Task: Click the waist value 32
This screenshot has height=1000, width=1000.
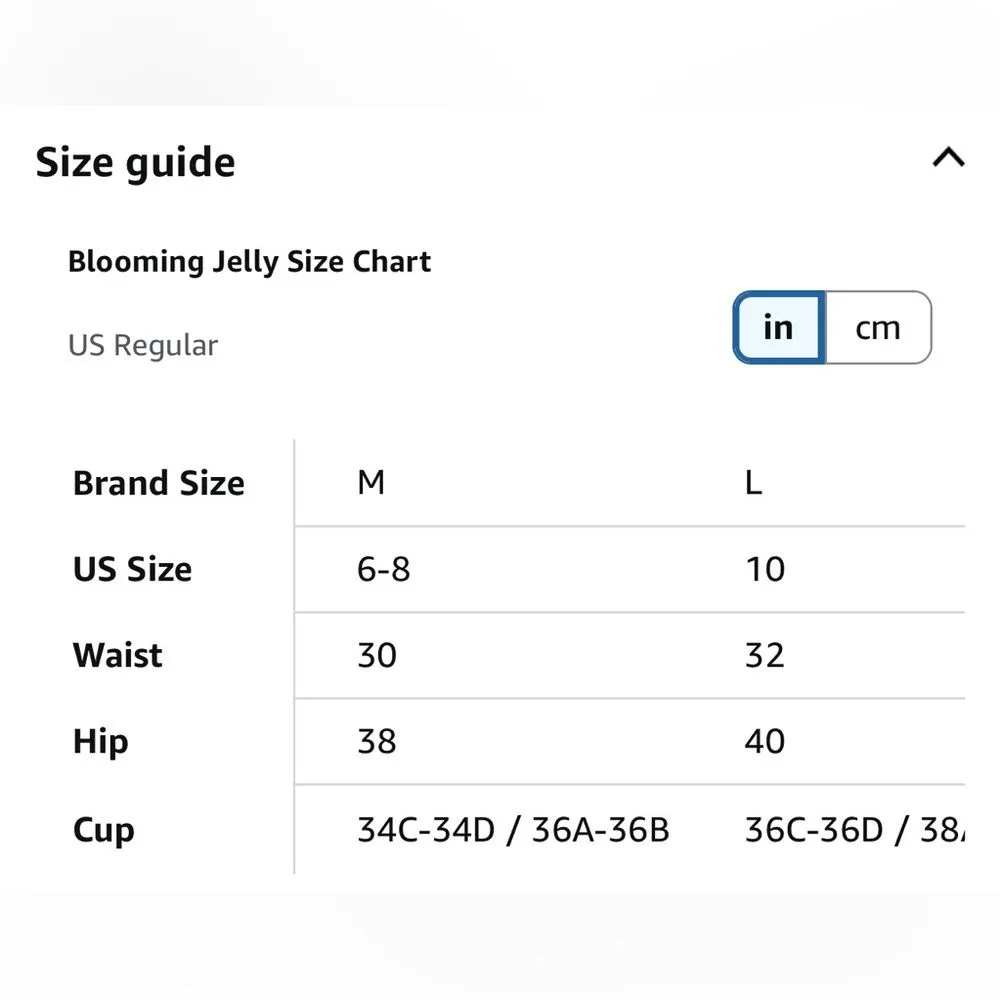Action: pyautogui.click(x=765, y=656)
